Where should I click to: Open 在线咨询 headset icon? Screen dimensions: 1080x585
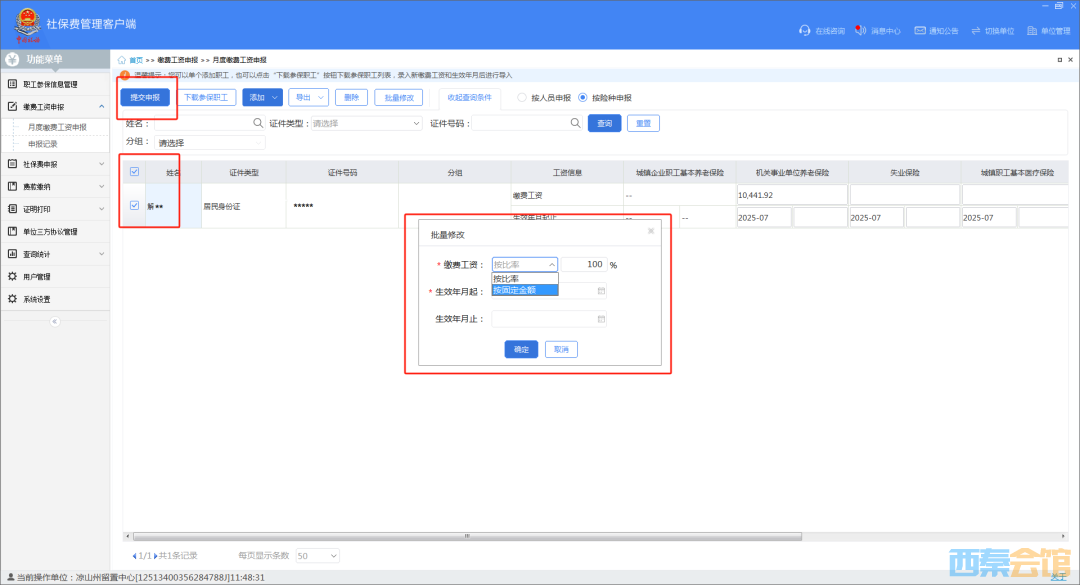coord(804,31)
